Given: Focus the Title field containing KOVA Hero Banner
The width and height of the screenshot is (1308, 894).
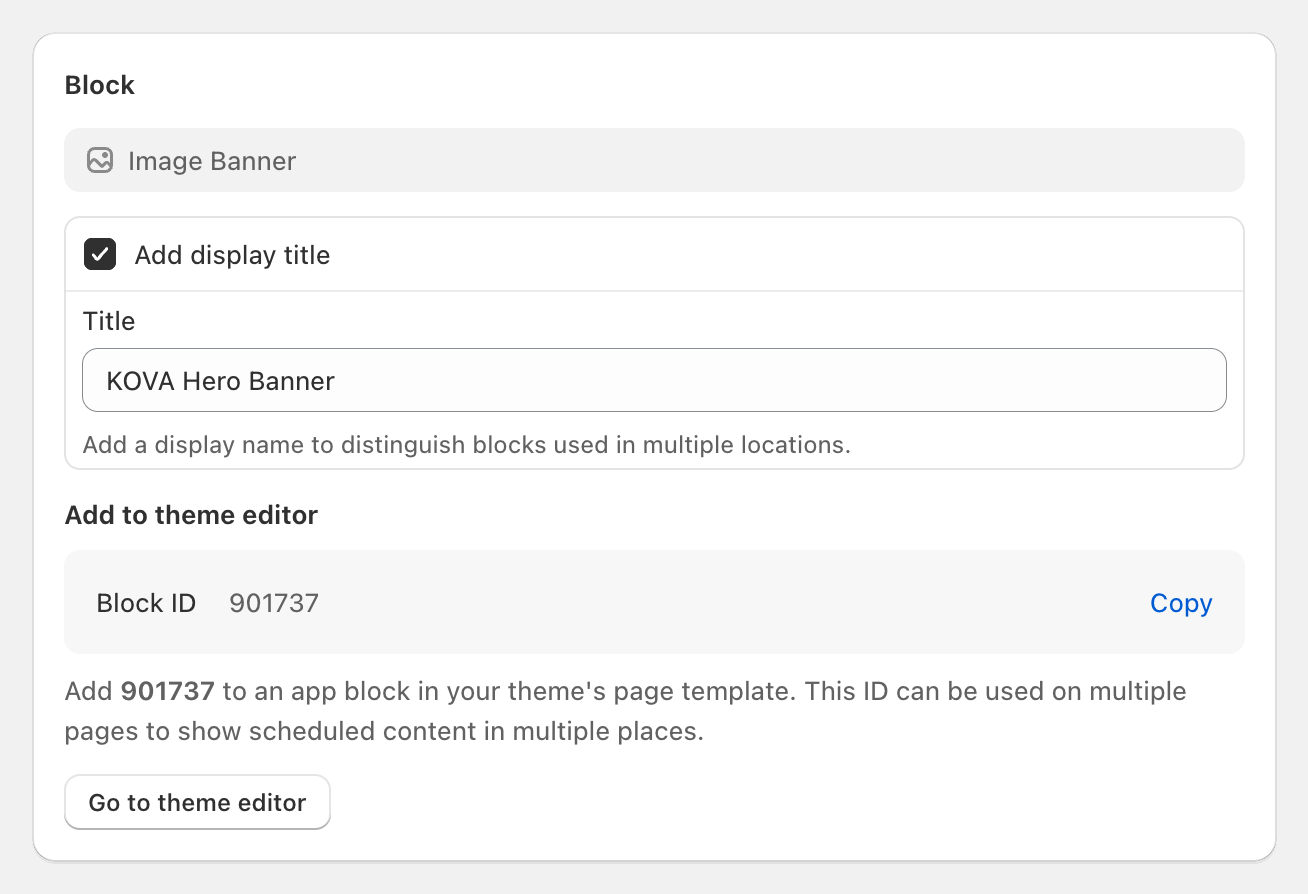Looking at the screenshot, I should (654, 380).
